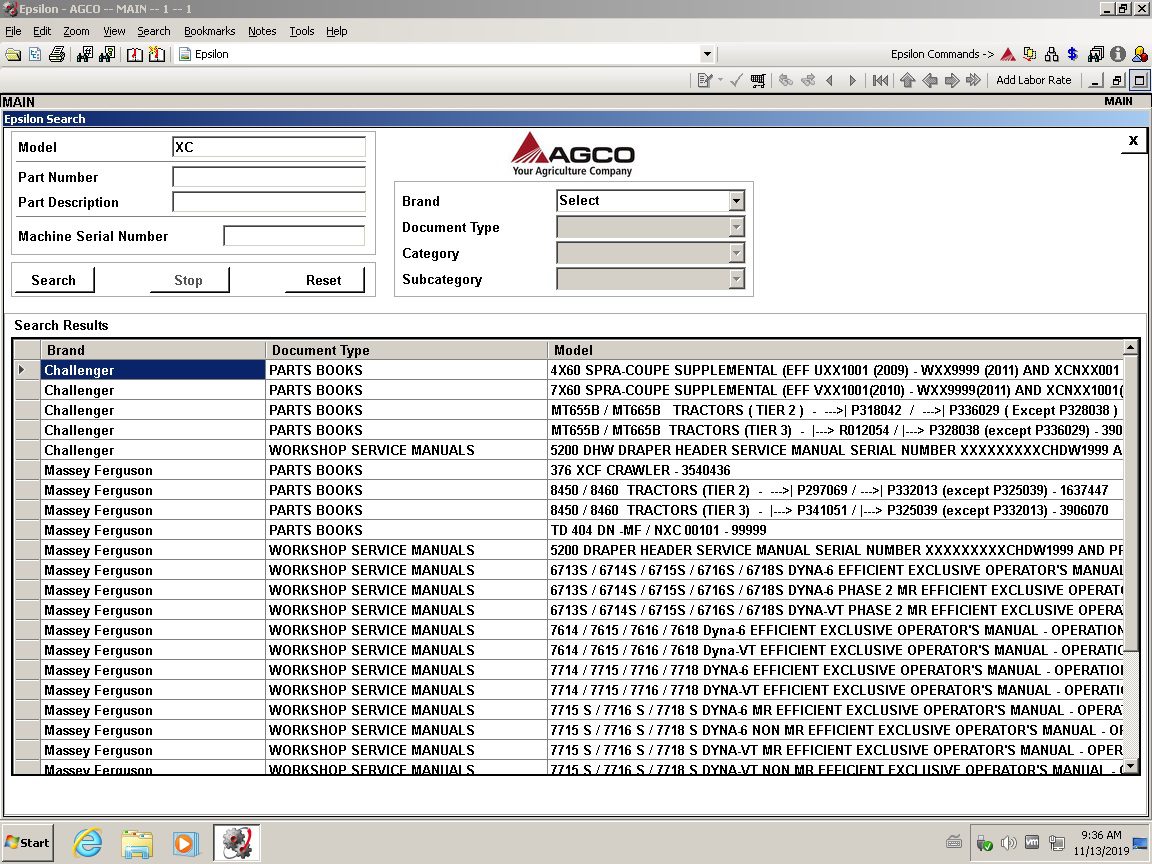1152x864 pixels.
Task: Click the Document Type column header
Action: 406,350
